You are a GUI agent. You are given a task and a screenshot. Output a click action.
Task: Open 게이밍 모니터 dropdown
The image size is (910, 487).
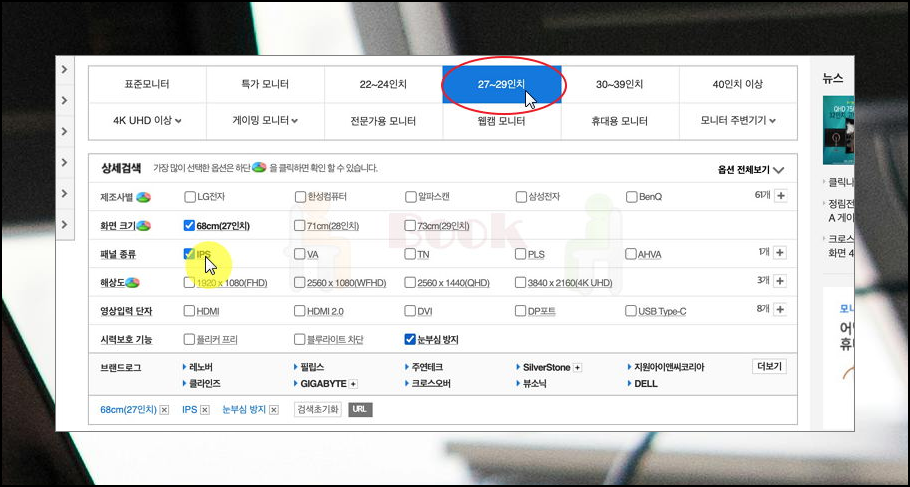265,121
